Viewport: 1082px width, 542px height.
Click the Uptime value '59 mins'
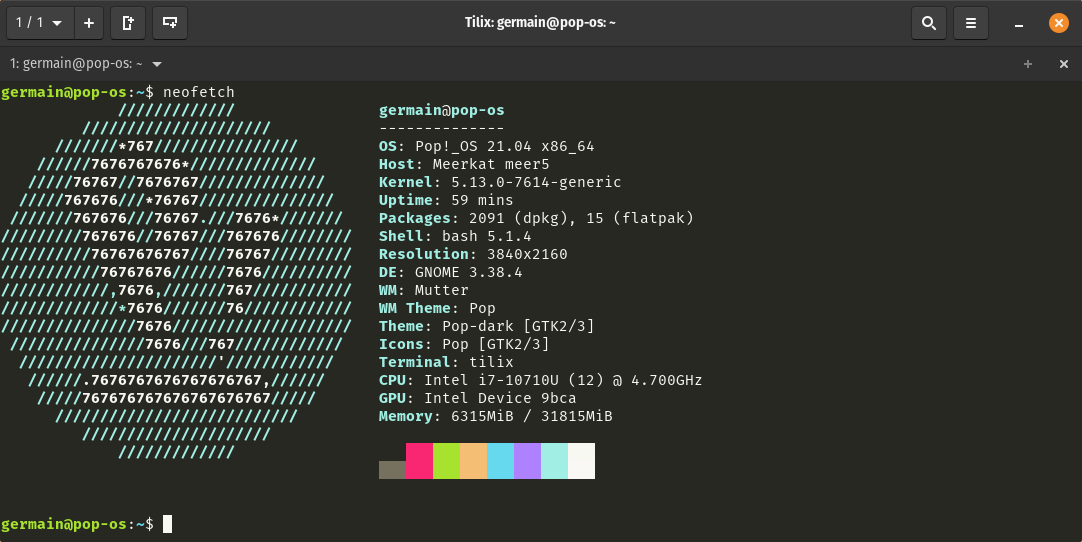pos(482,200)
